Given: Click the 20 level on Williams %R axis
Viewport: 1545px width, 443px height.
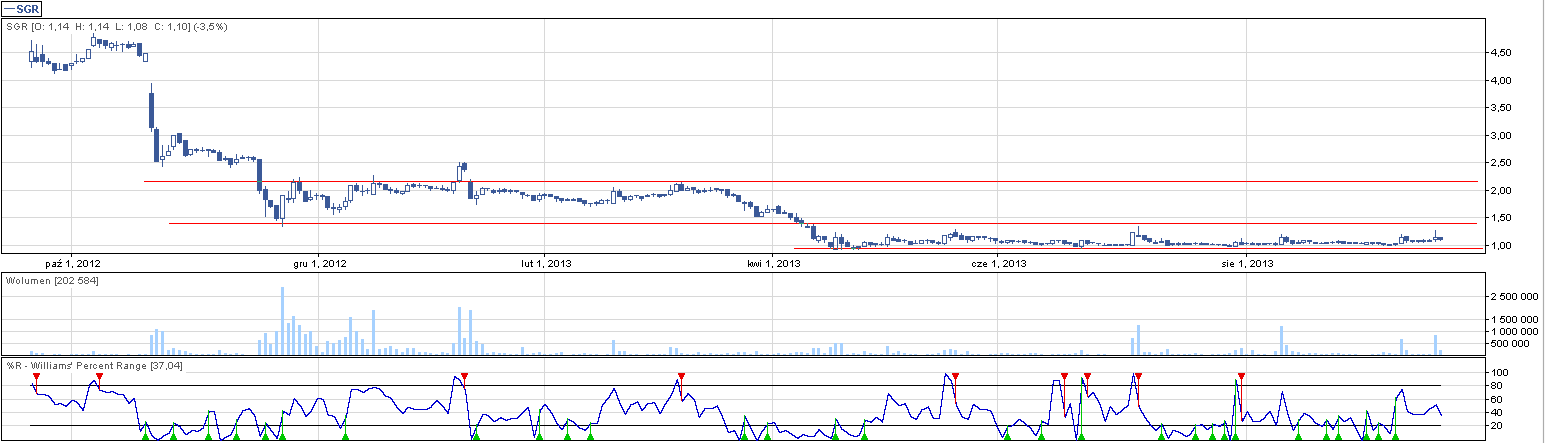Looking at the screenshot, I should (x=1497, y=425).
